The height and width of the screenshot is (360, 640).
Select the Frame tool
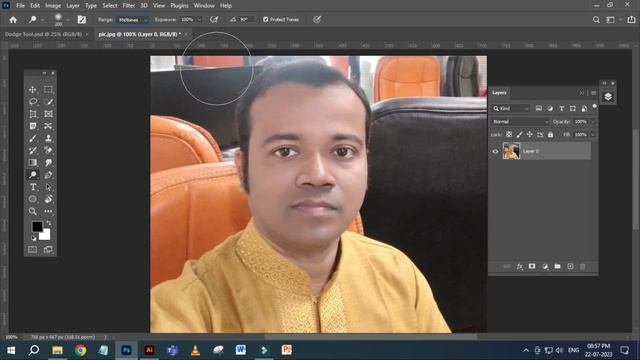click(48, 114)
